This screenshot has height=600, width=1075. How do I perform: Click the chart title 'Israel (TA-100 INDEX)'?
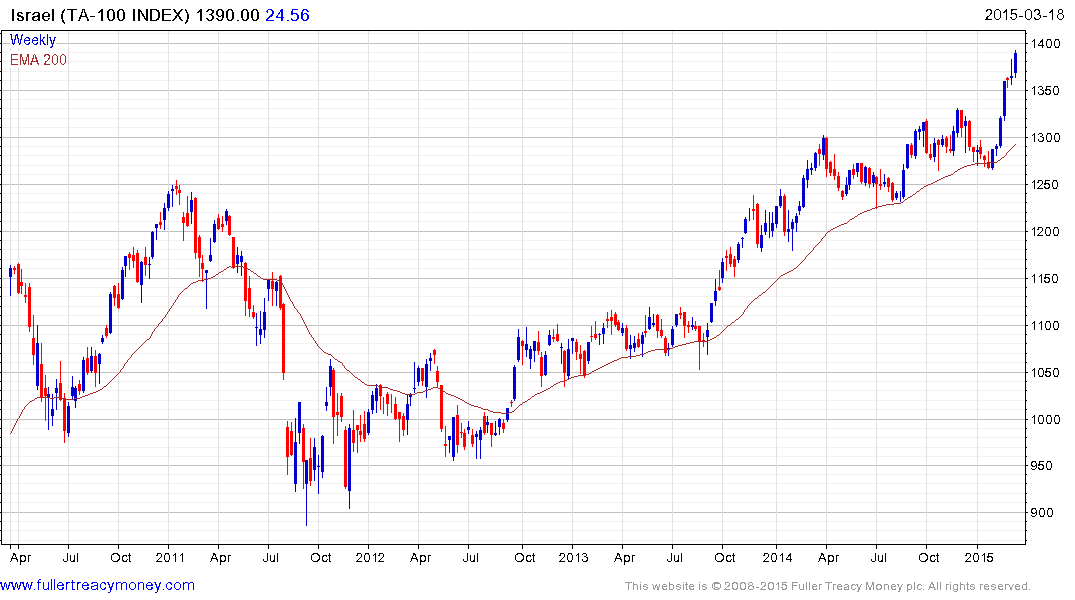click(100, 15)
